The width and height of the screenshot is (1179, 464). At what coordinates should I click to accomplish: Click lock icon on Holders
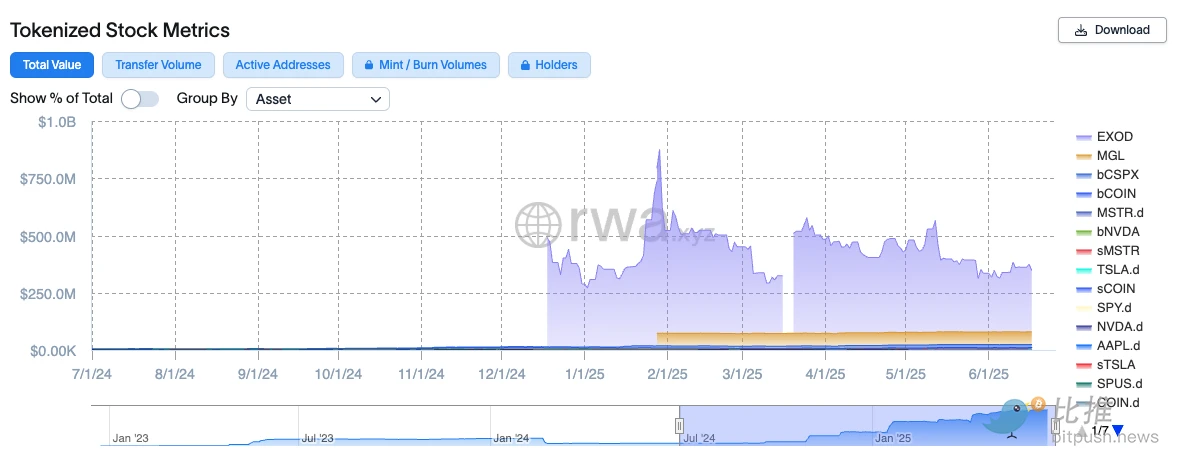pyautogui.click(x=525, y=65)
